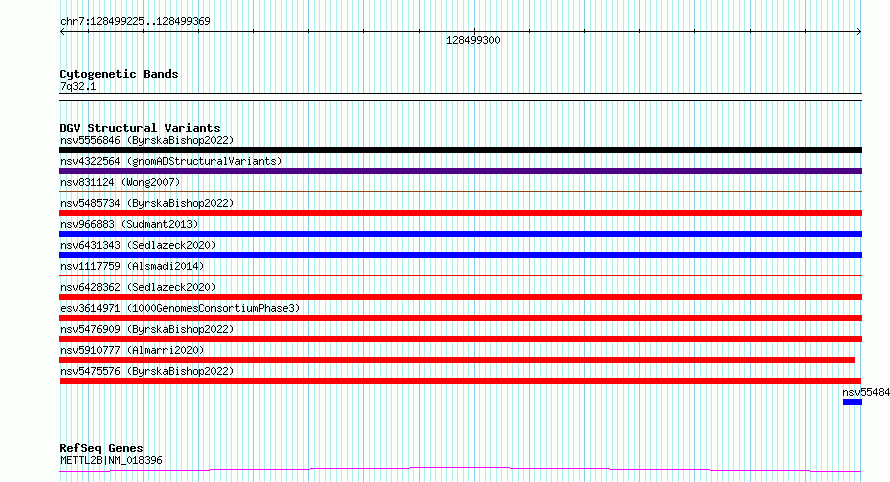
Task: Select the nsv5475576 (ByrskaBishop2022) label
Action: pyautogui.click(x=147, y=371)
